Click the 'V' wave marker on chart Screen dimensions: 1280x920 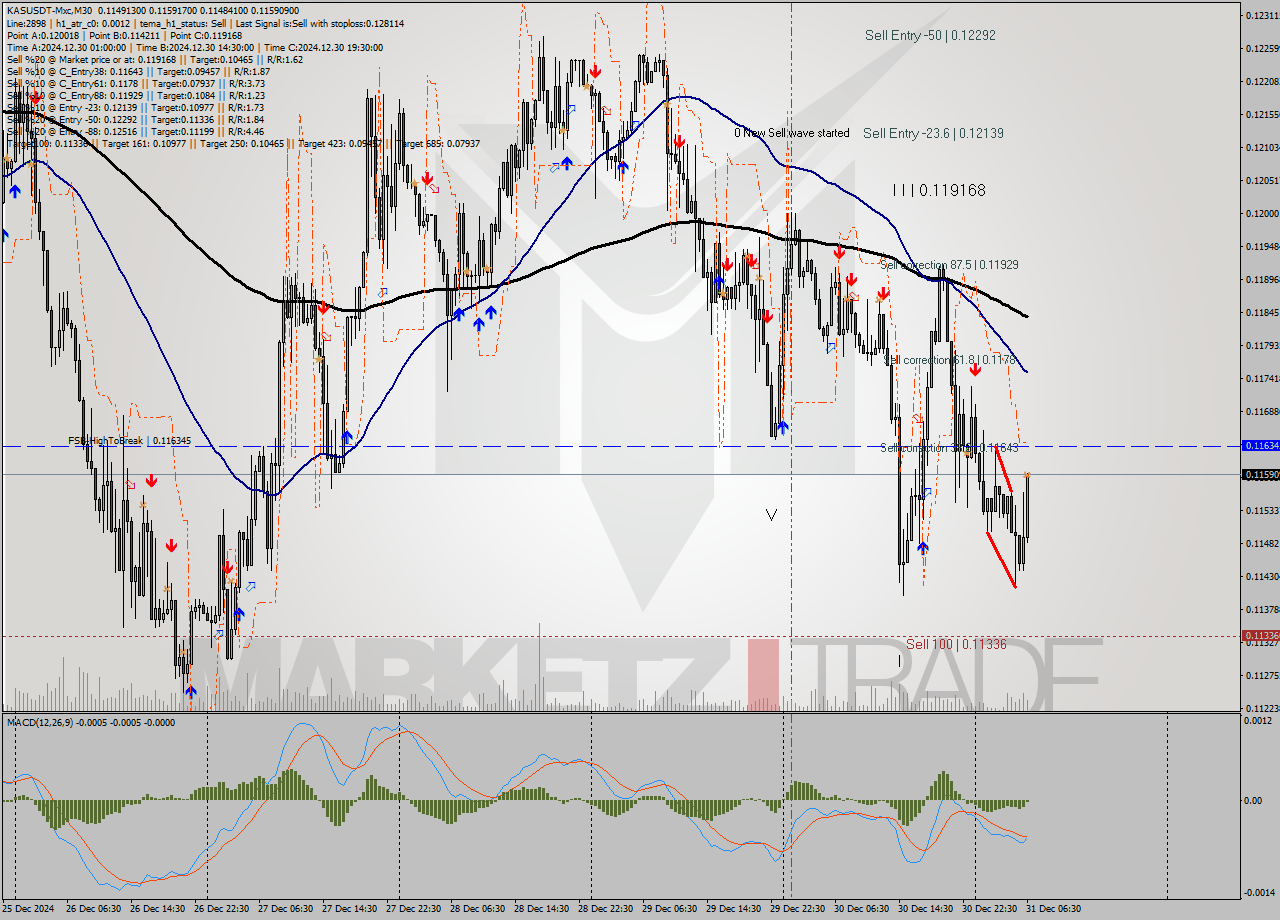[771, 515]
